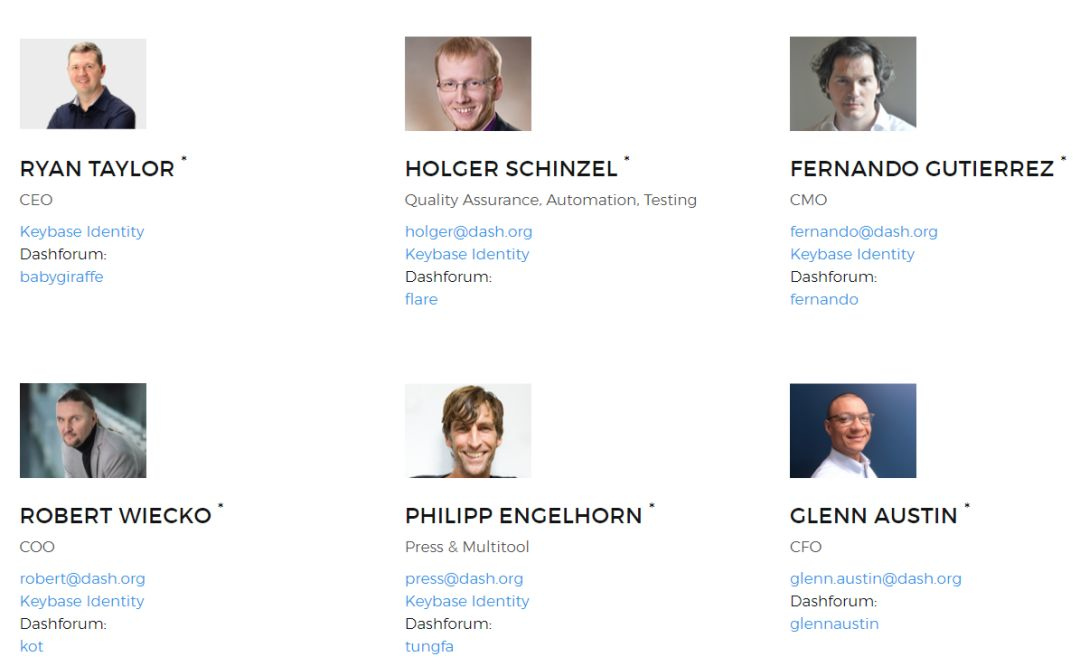Open the fernando Dashforum profile link
Screen dimensions: 1080x666
pyautogui.click(x=824, y=299)
